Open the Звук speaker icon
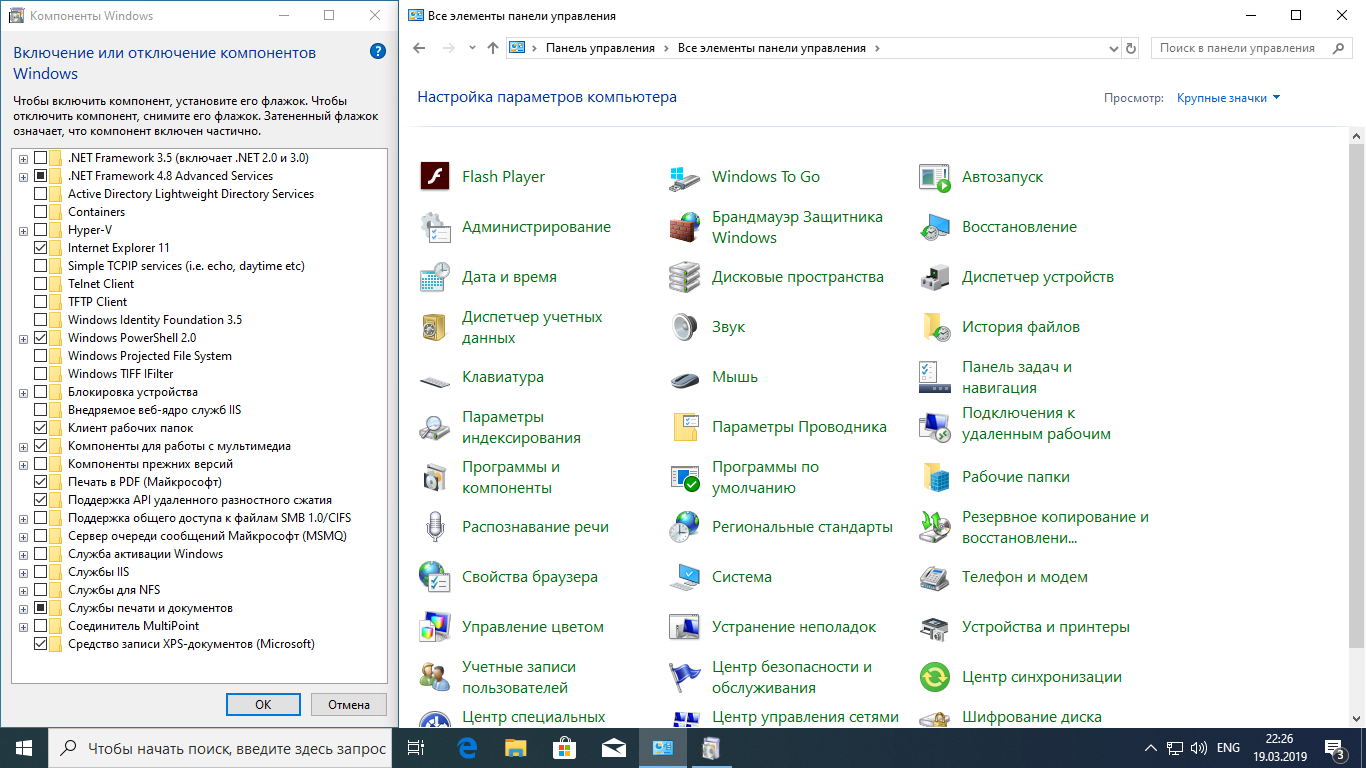1366x768 pixels. (x=685, y=327)
